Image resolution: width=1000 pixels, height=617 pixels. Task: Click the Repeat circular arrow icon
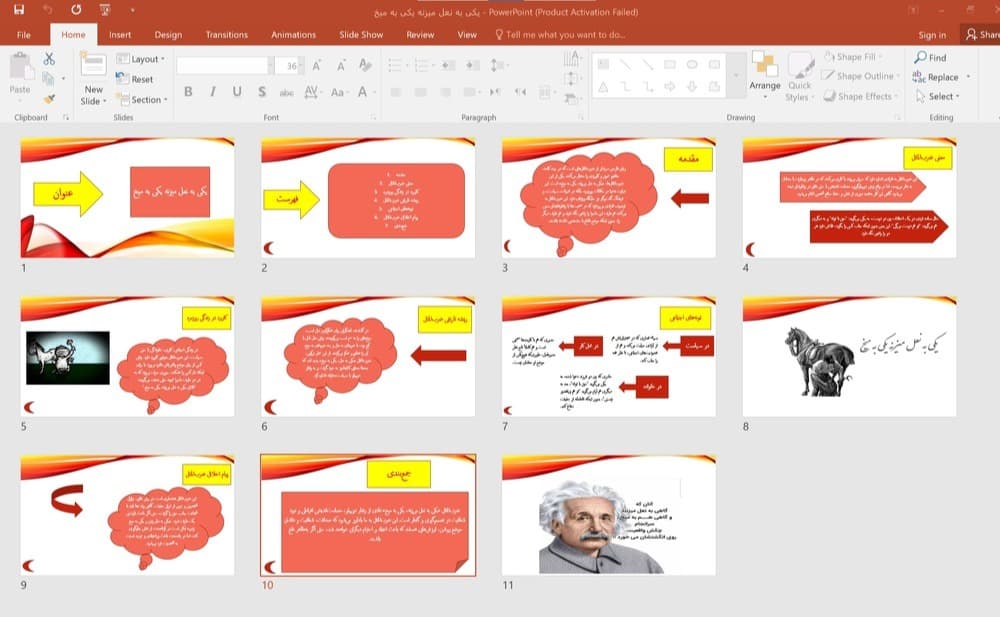(77, 10)
